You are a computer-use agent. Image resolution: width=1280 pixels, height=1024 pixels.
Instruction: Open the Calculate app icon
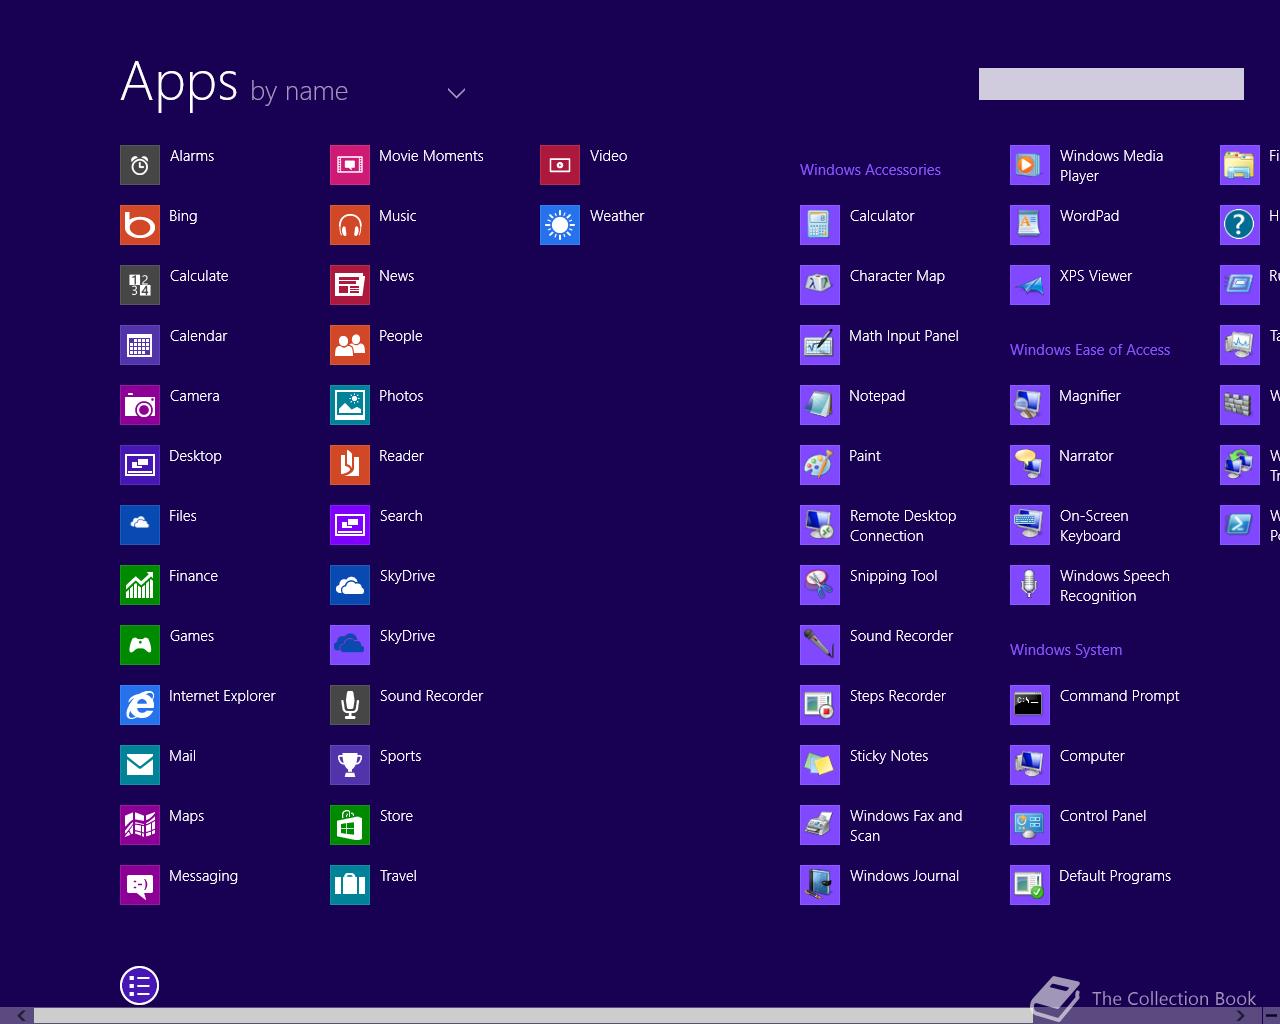[140, 285]
